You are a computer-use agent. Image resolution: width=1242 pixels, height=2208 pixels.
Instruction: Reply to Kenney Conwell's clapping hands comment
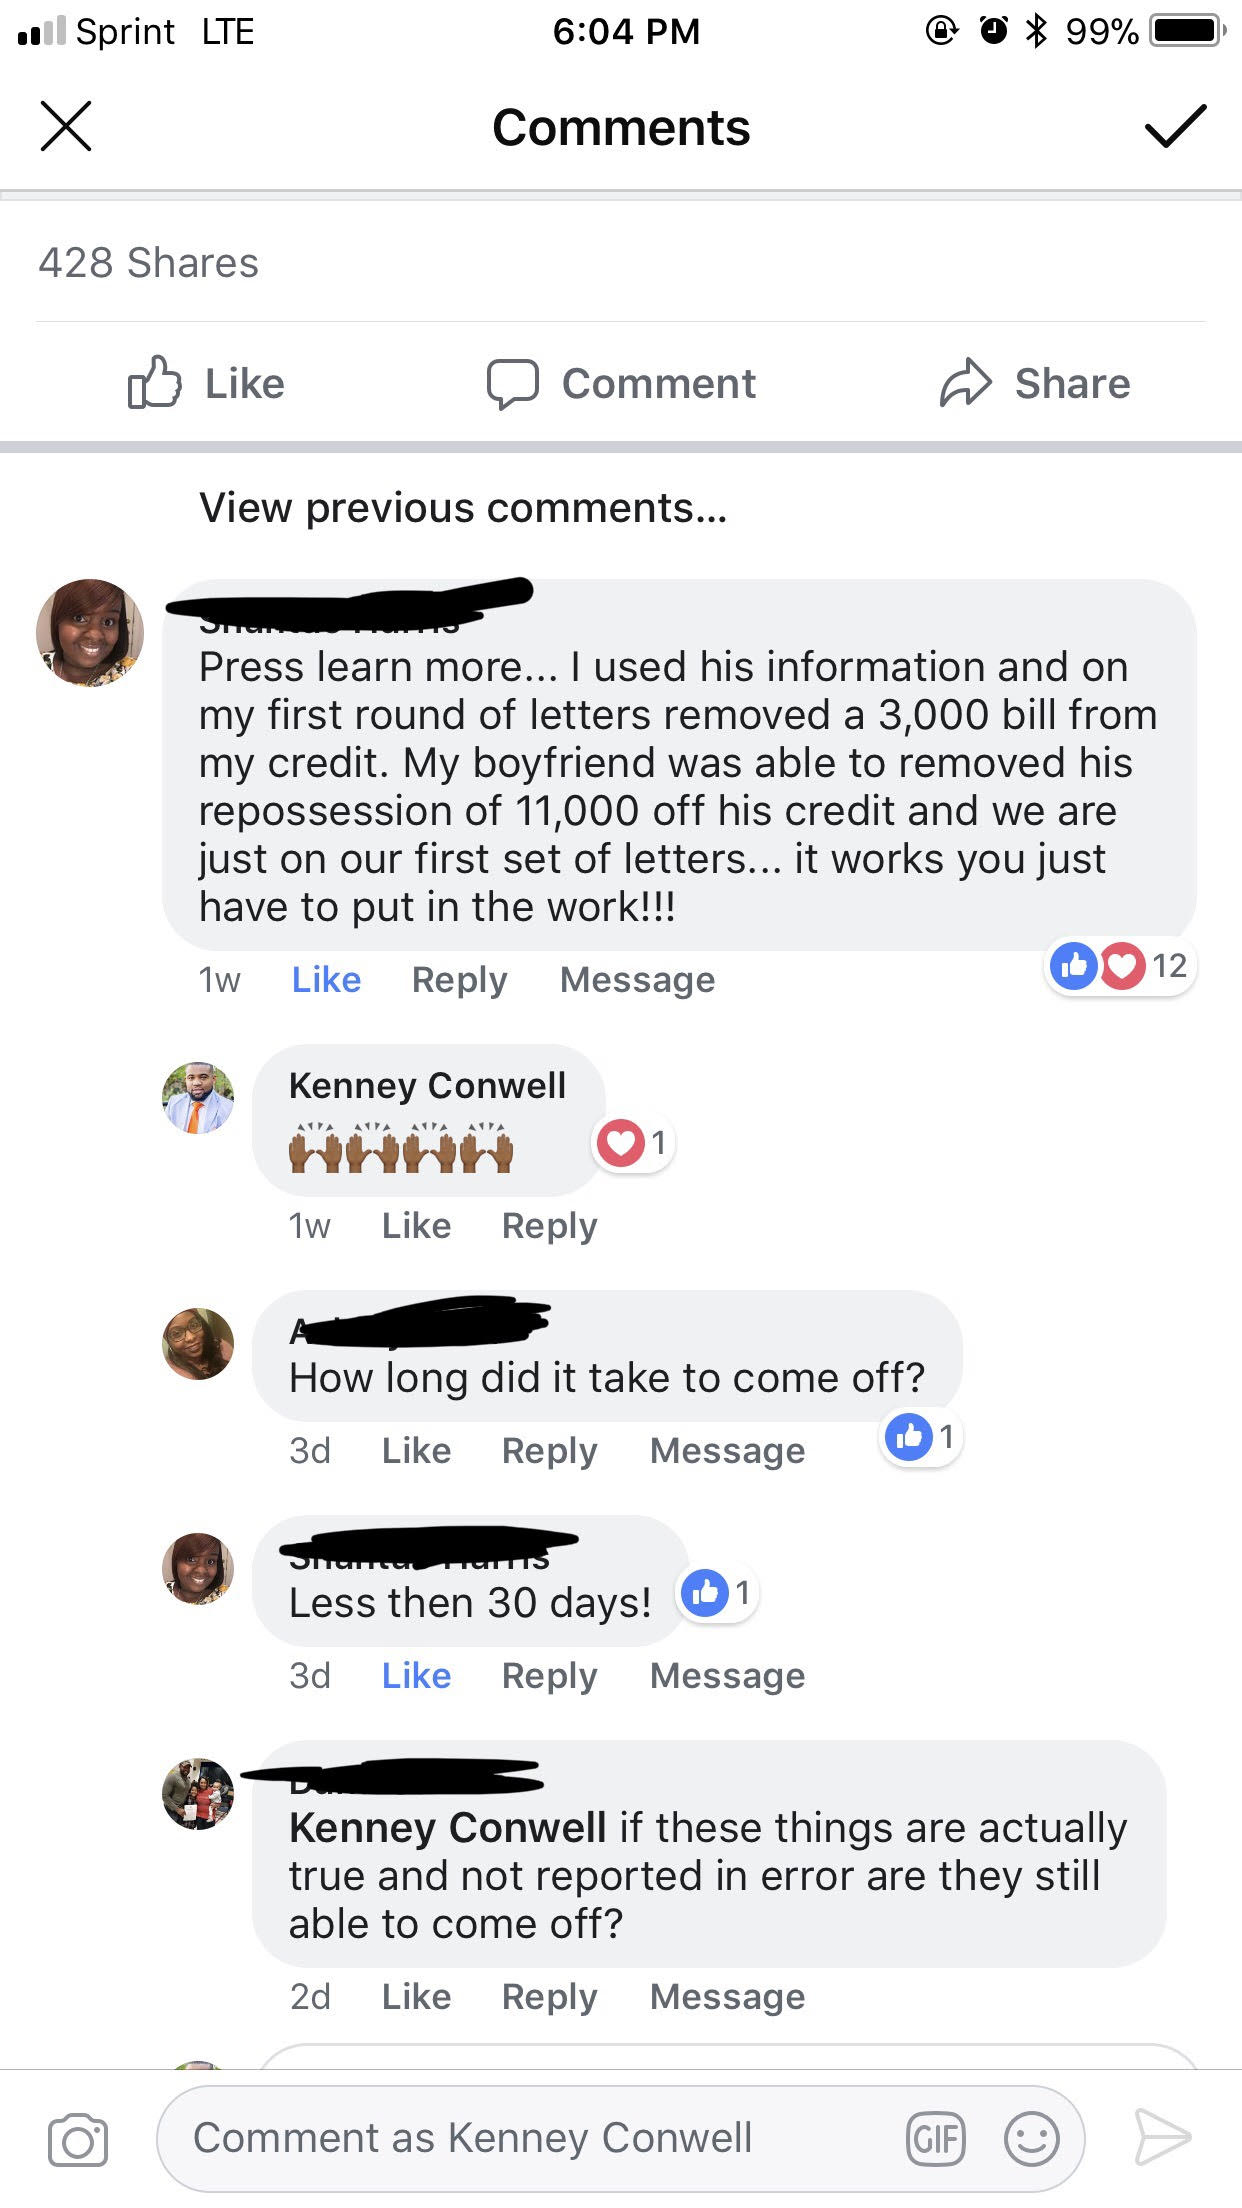549,1226
